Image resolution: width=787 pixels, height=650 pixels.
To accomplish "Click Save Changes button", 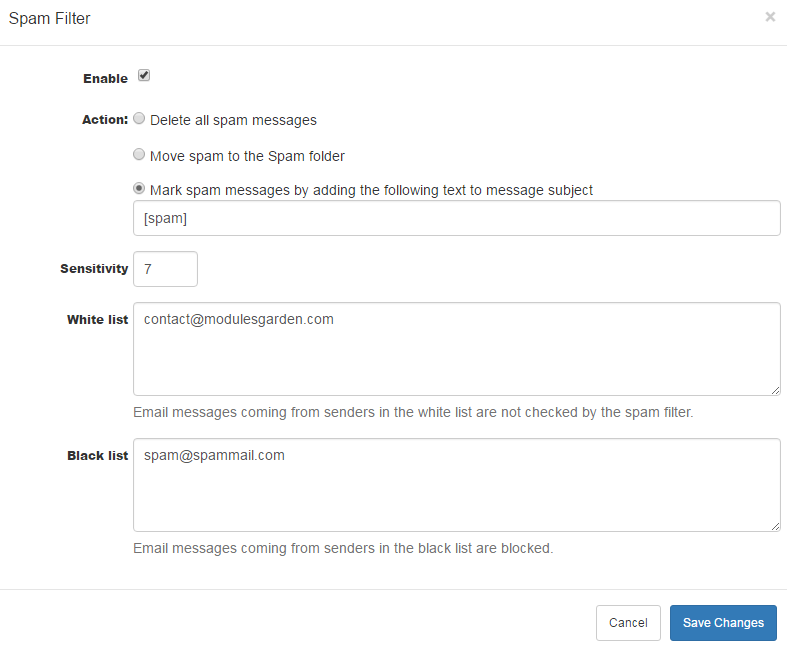I will 723,623.
